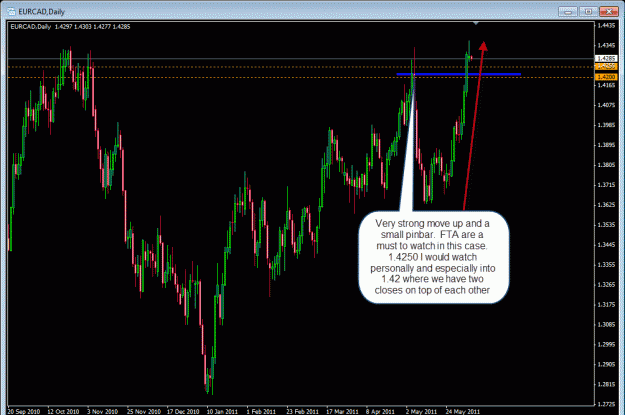The width and height of the screenshot is (625, 415).
Task: Click the 1.3535 price scale label
Action: pos(606,224)
